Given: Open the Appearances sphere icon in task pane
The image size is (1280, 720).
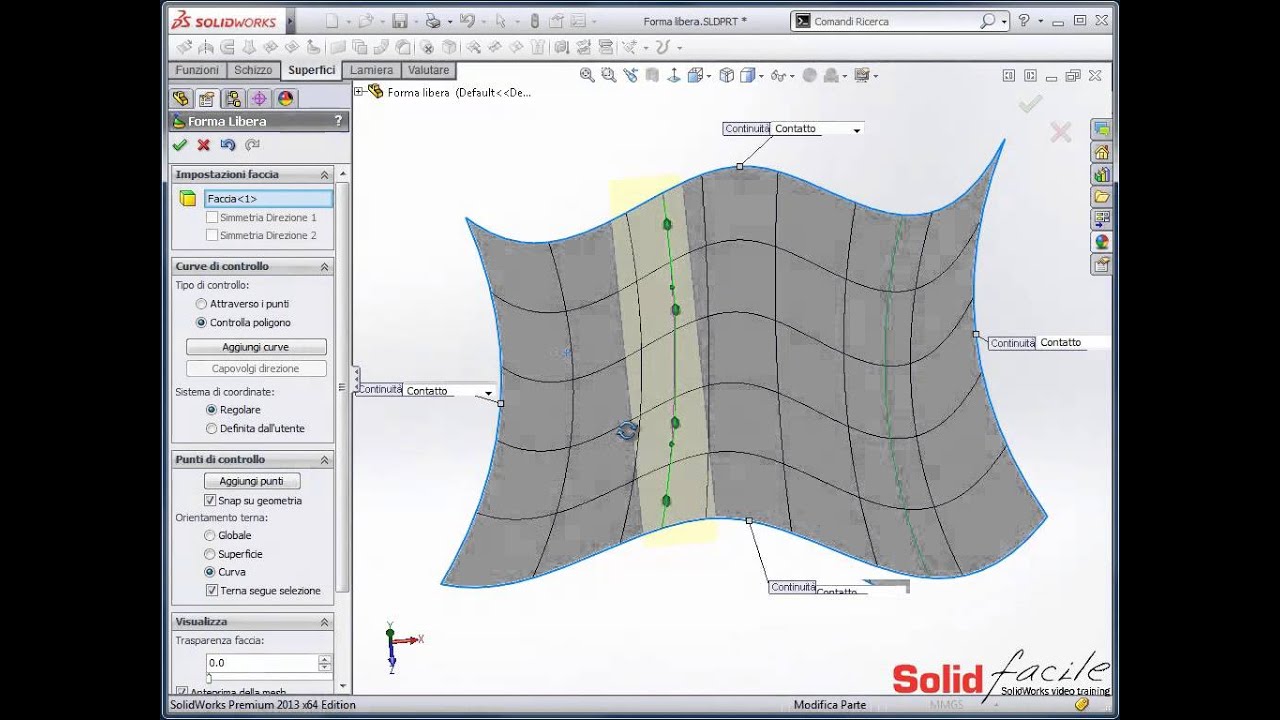Looking at the screenshot, I should tap(1101, 241).
